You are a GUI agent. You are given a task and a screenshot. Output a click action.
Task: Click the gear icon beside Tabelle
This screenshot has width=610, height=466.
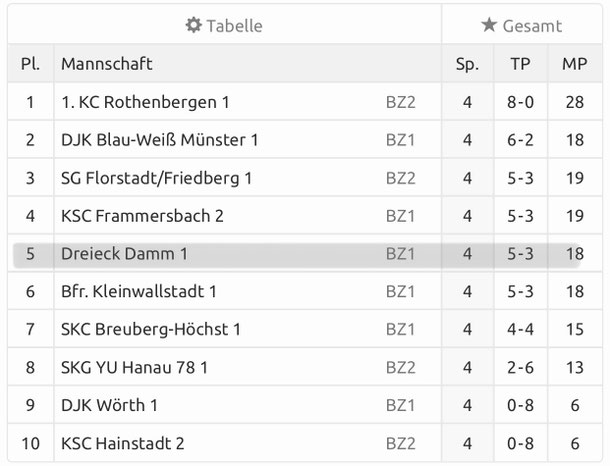tap(194, 26)
